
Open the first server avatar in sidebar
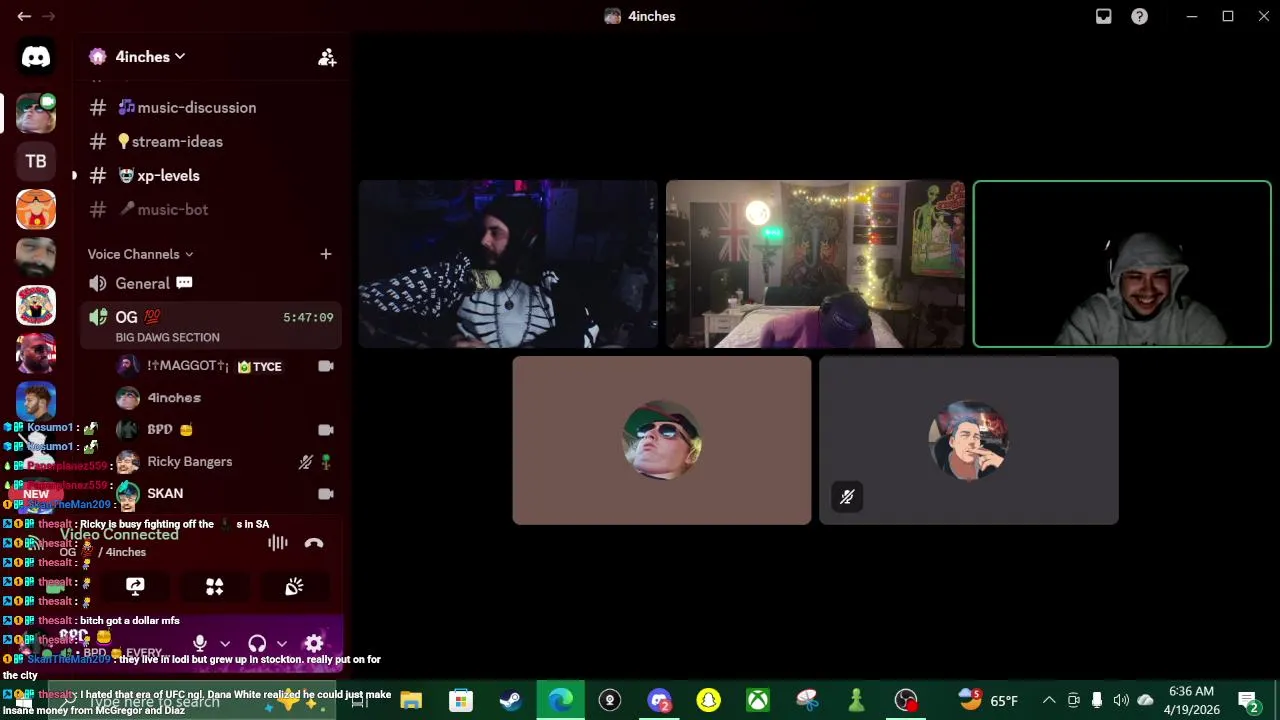pyautogui.click(x=36, y=113)
